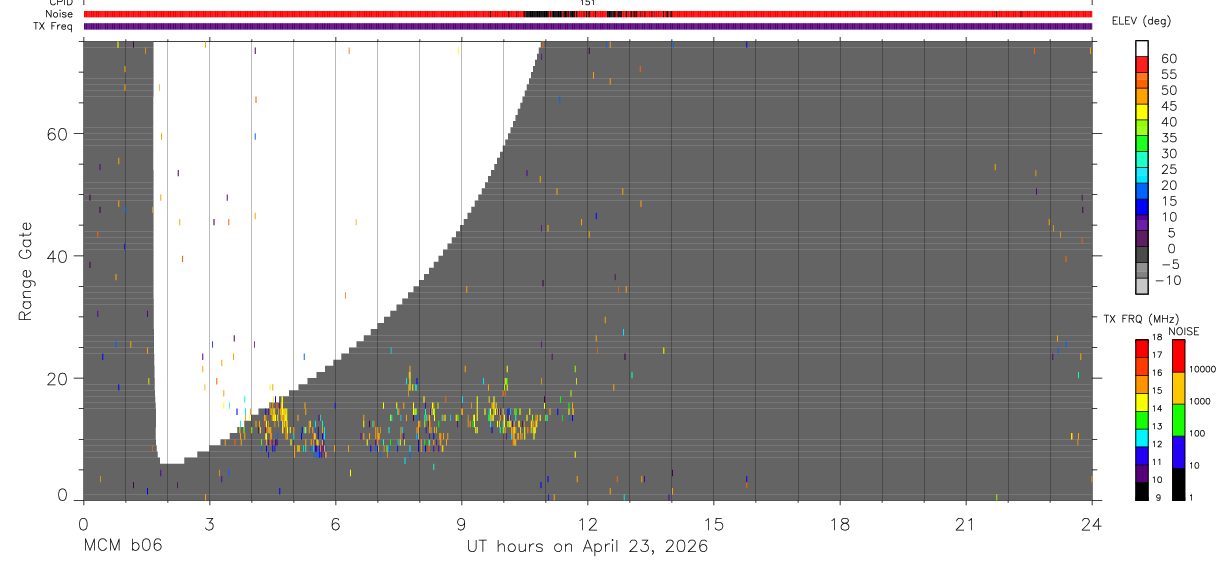Viewport: 1228px width, 567px height.
Task: Click the '151' CPID value at top
Action: [588, 3]
